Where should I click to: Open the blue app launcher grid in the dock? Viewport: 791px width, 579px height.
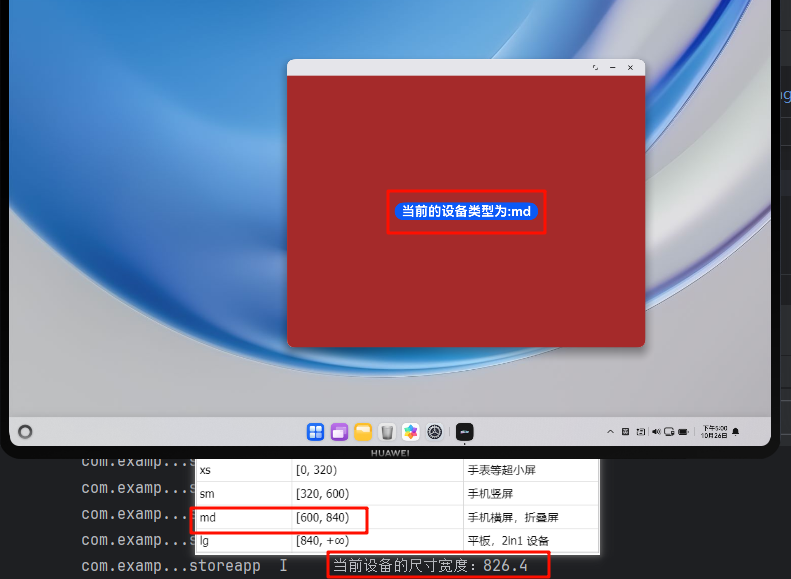click(x=315, y=432)
